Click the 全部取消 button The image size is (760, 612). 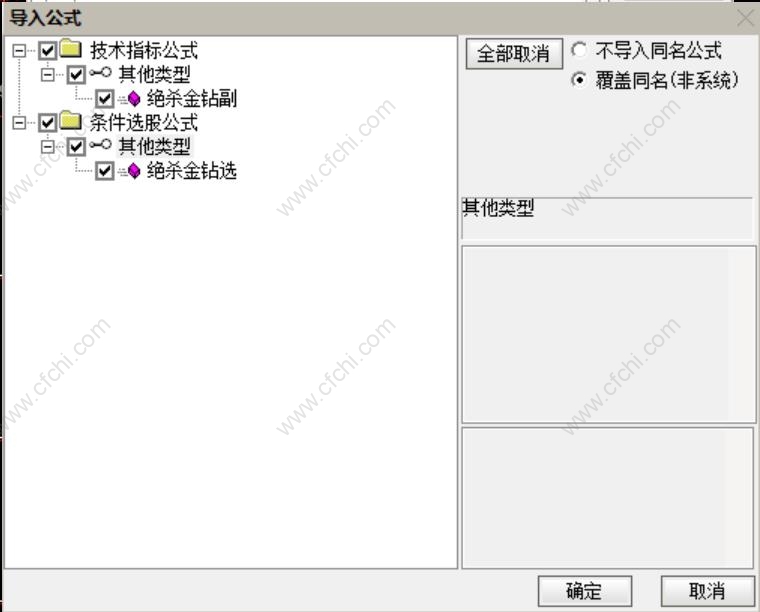[514, 53]
